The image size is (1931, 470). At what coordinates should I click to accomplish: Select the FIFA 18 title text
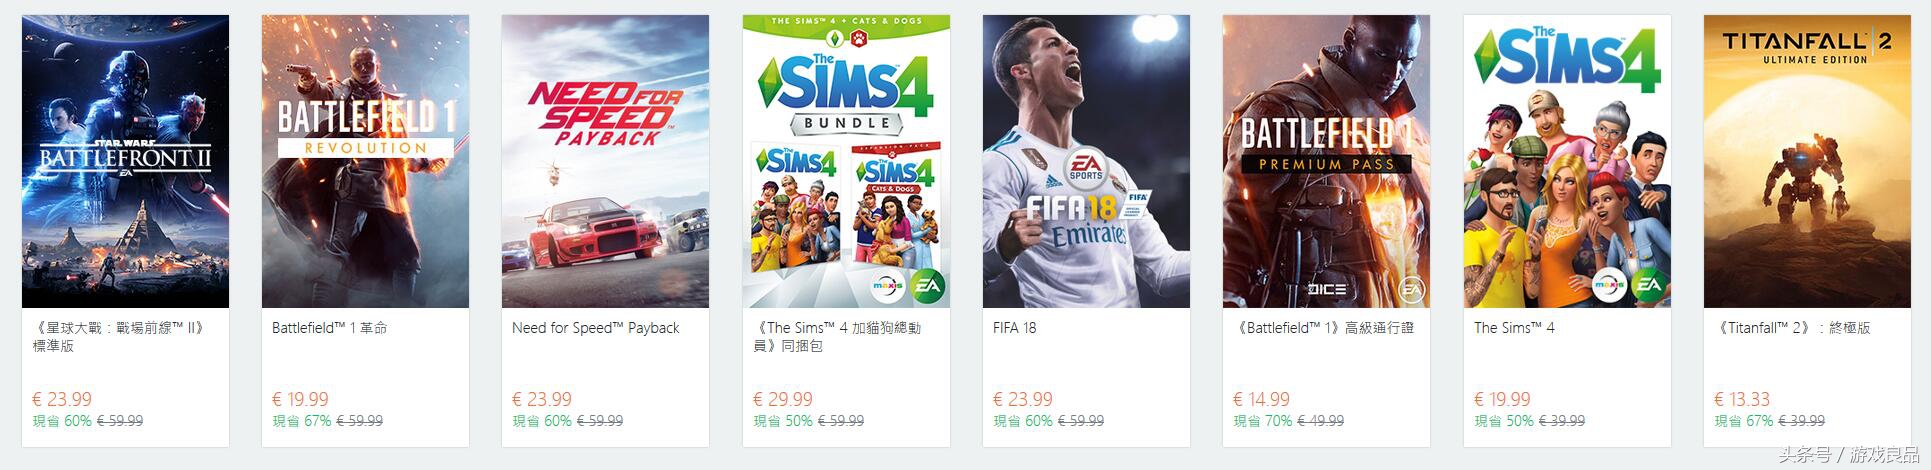click(x=1015, y=328)
